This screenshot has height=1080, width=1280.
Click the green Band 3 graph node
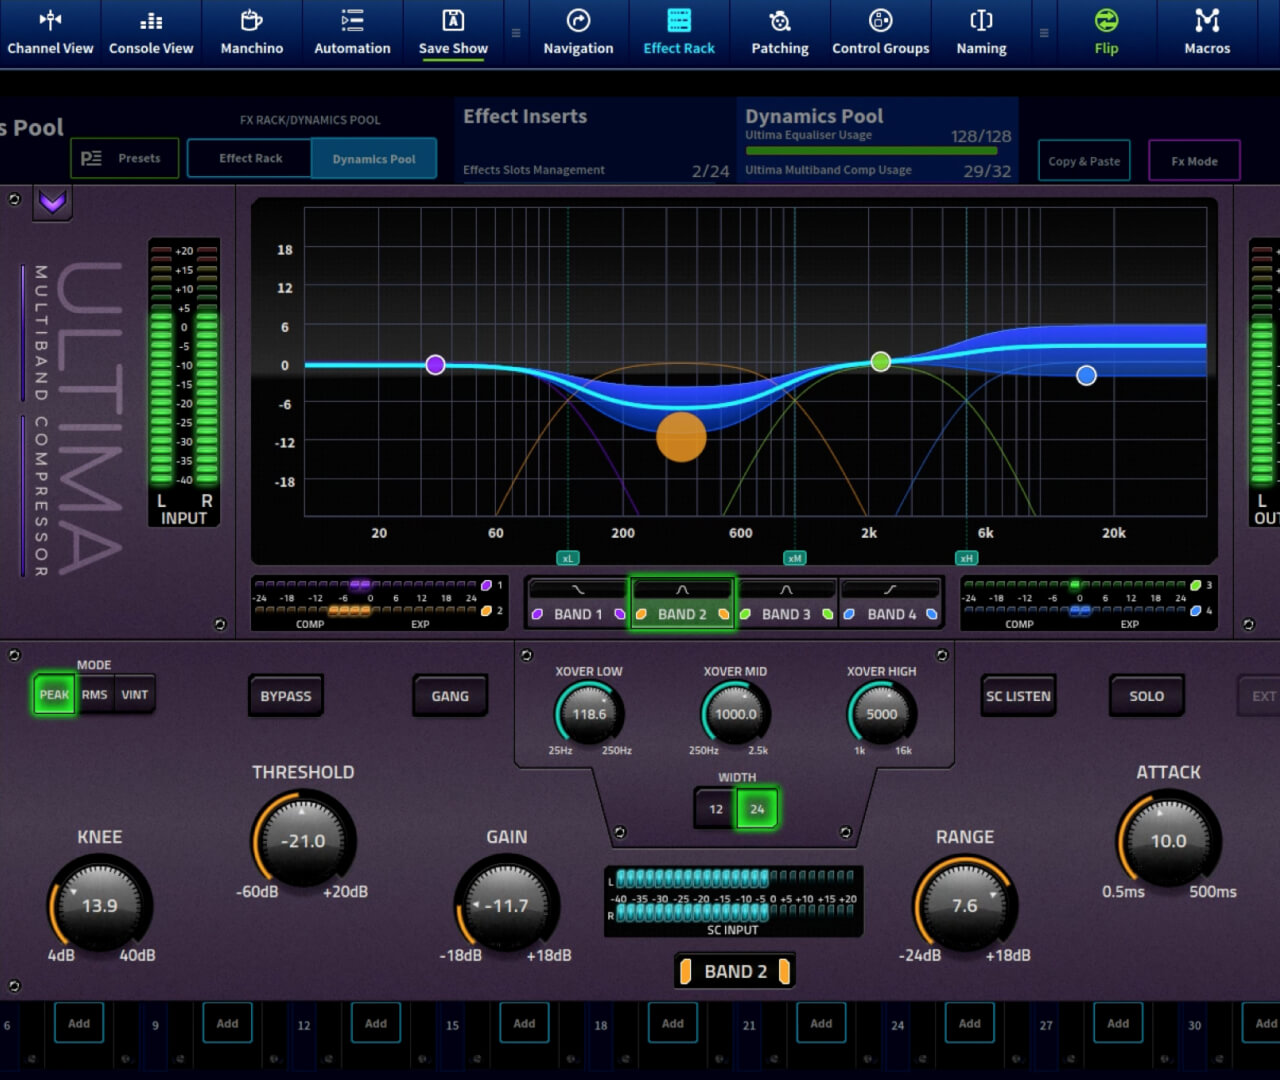point(880,361)
